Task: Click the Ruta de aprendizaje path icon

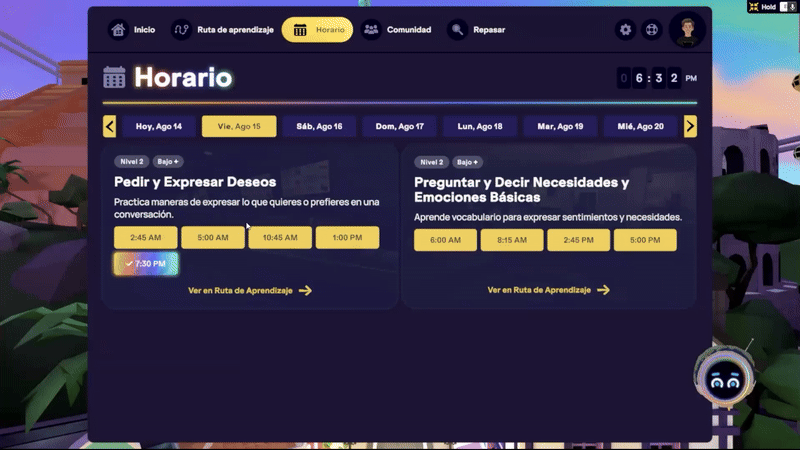Action: pyautogui.click(x=181, y=30)
